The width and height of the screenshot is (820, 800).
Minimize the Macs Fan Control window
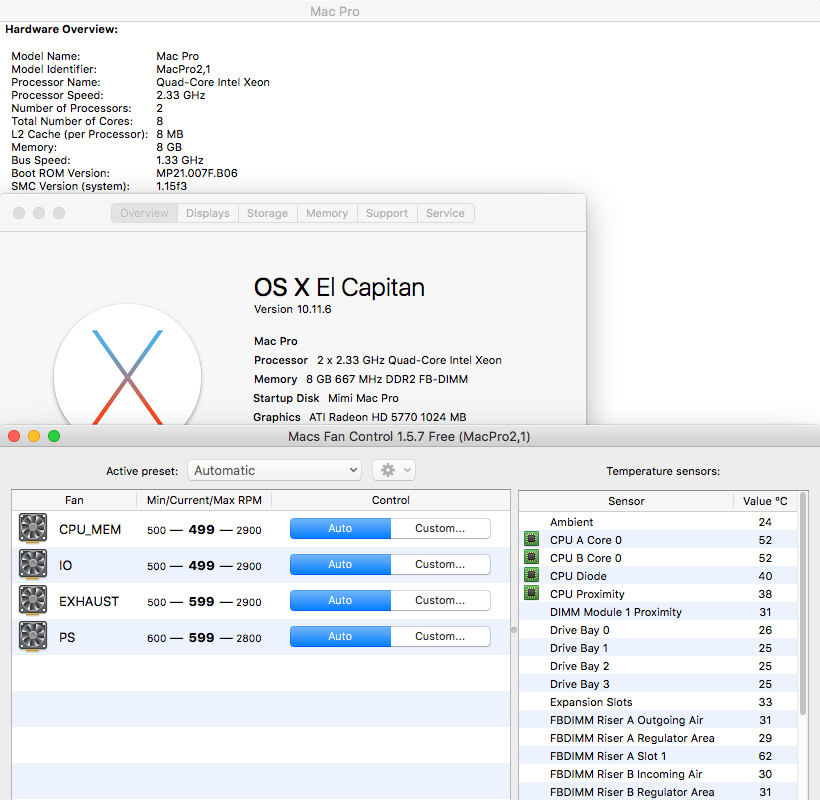click(x=34, y=436)
